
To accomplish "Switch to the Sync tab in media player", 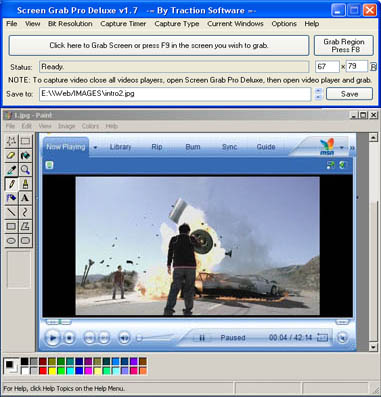I will (x=230, y=147).
